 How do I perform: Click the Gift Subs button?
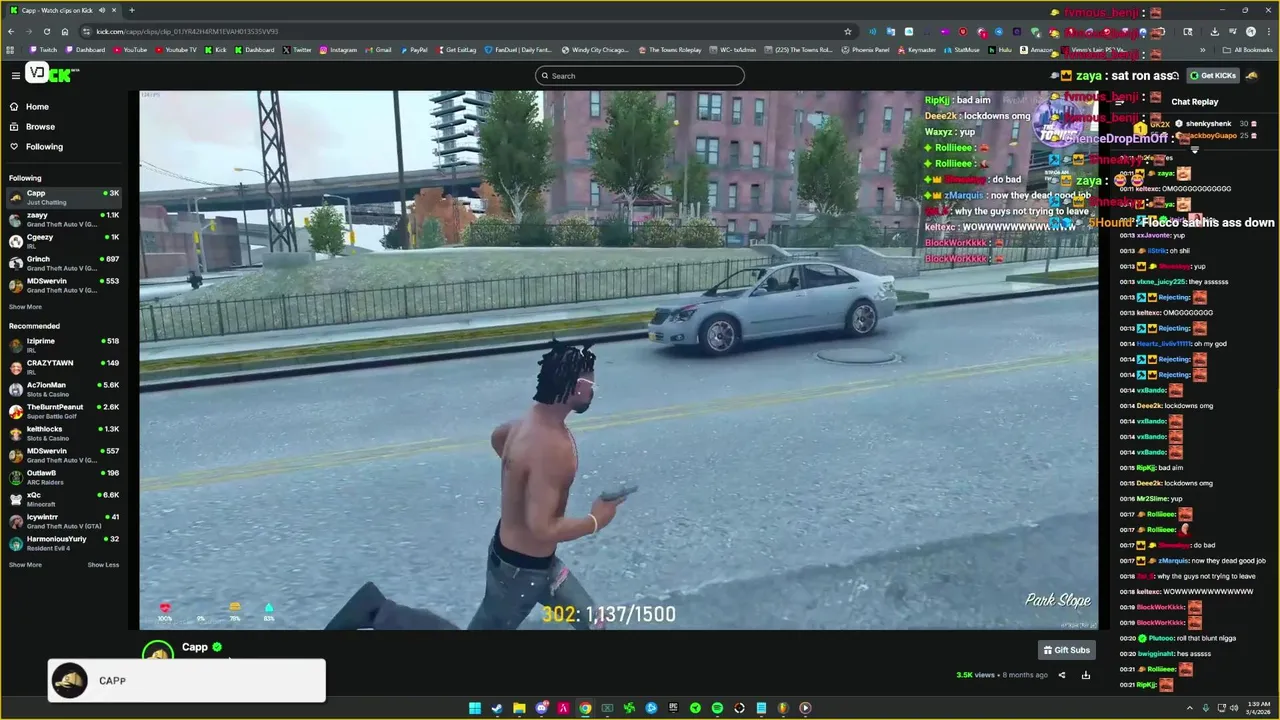(1066, 650)
